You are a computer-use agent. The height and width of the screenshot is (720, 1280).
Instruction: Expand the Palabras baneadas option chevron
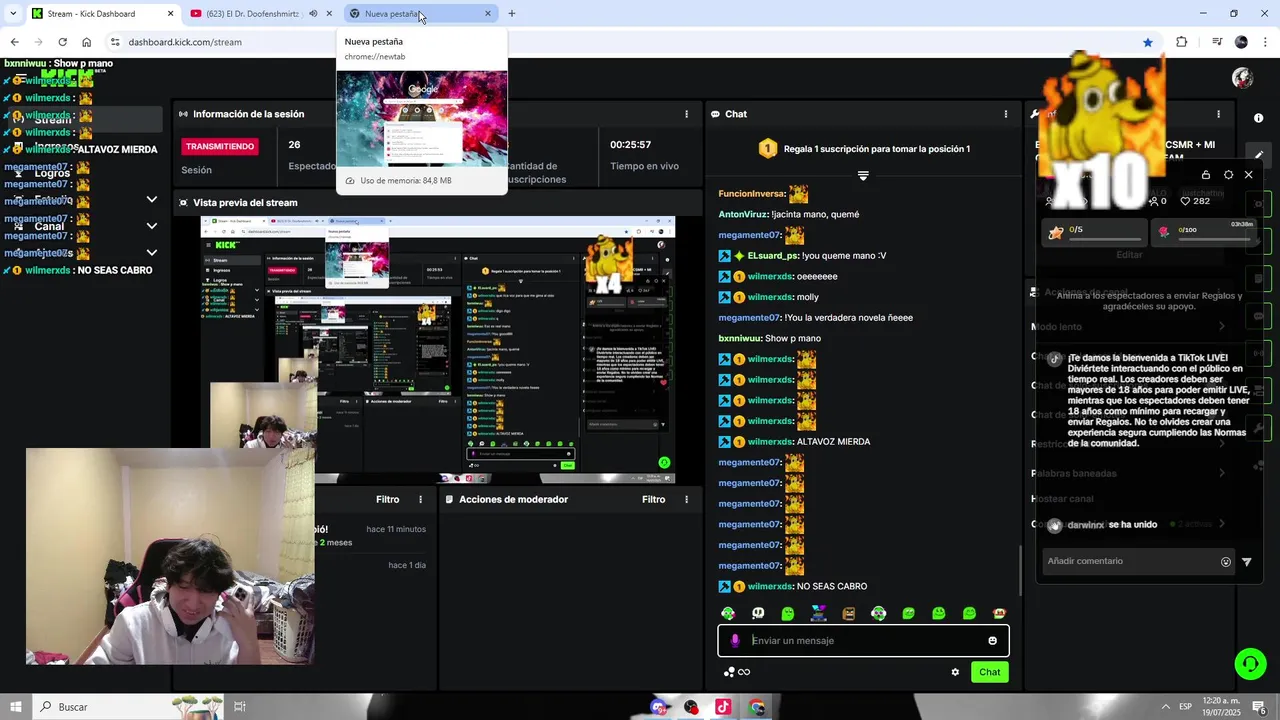(1221, 473)
